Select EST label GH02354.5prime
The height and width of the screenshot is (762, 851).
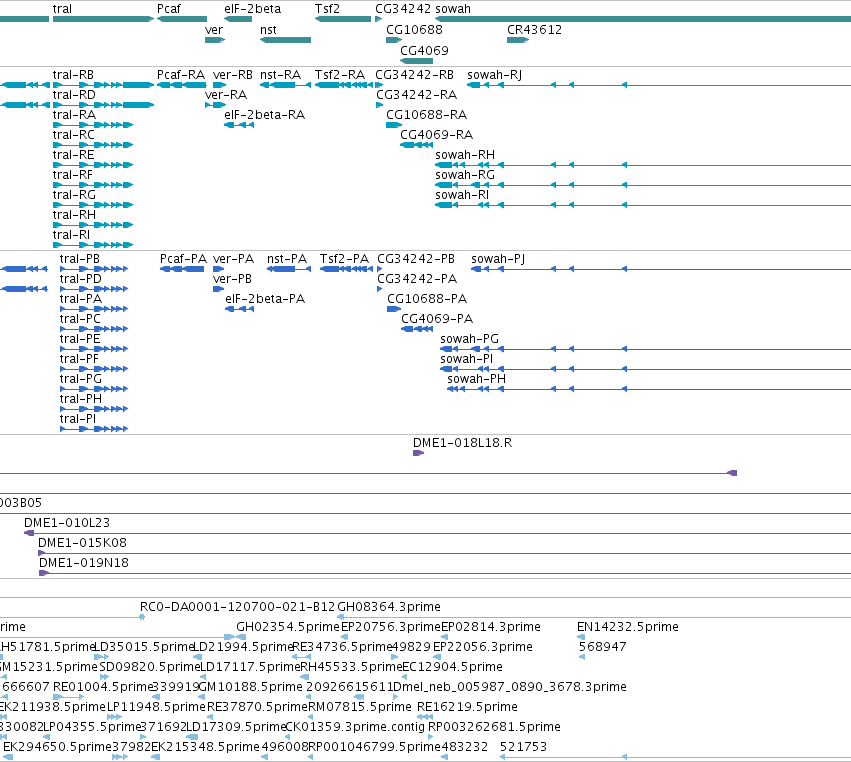pos(288,627)
